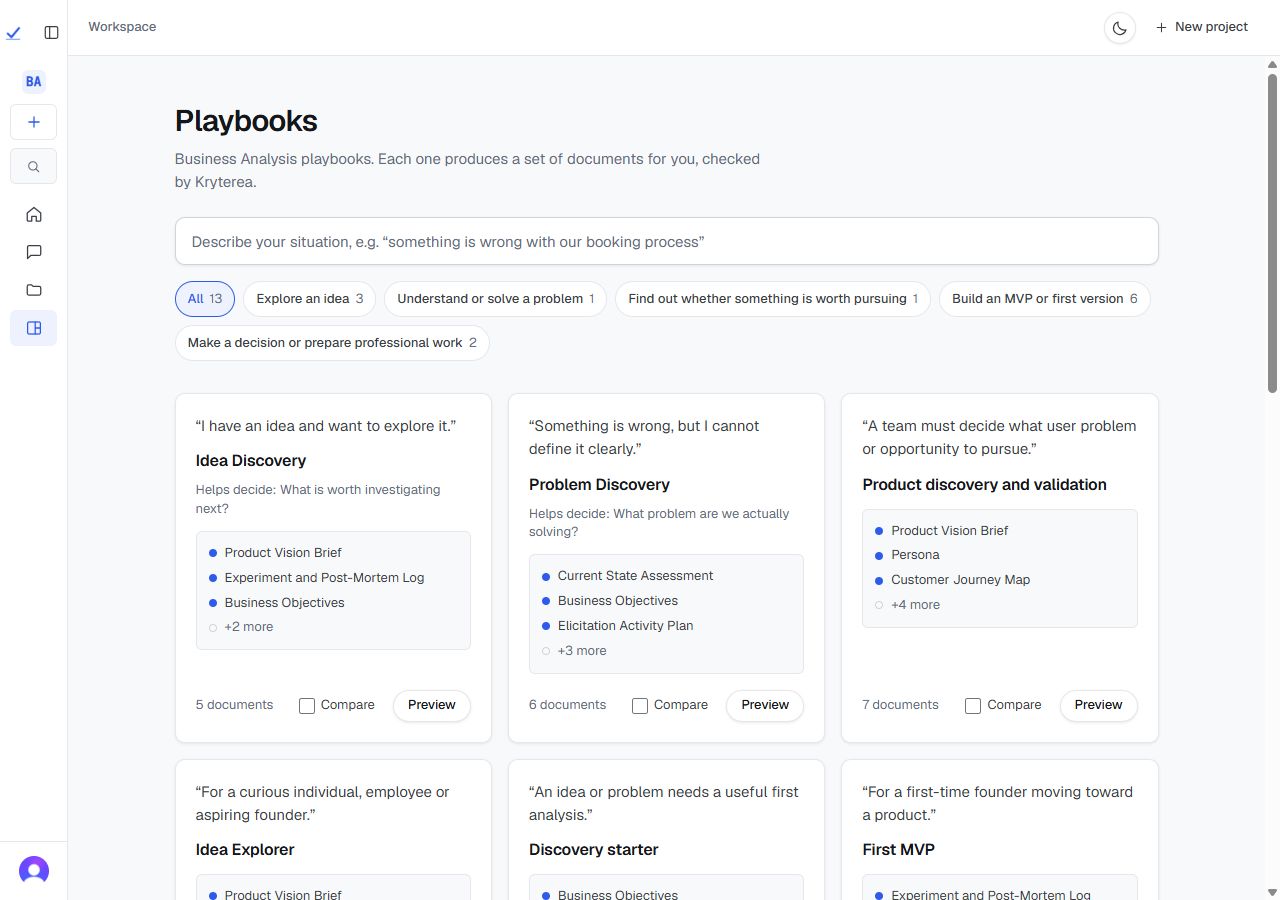The height and width of the screenshot is (900, 1280).
Task: Expand +3 more in Problem Discovery
Action: click(x=582, y=651)
